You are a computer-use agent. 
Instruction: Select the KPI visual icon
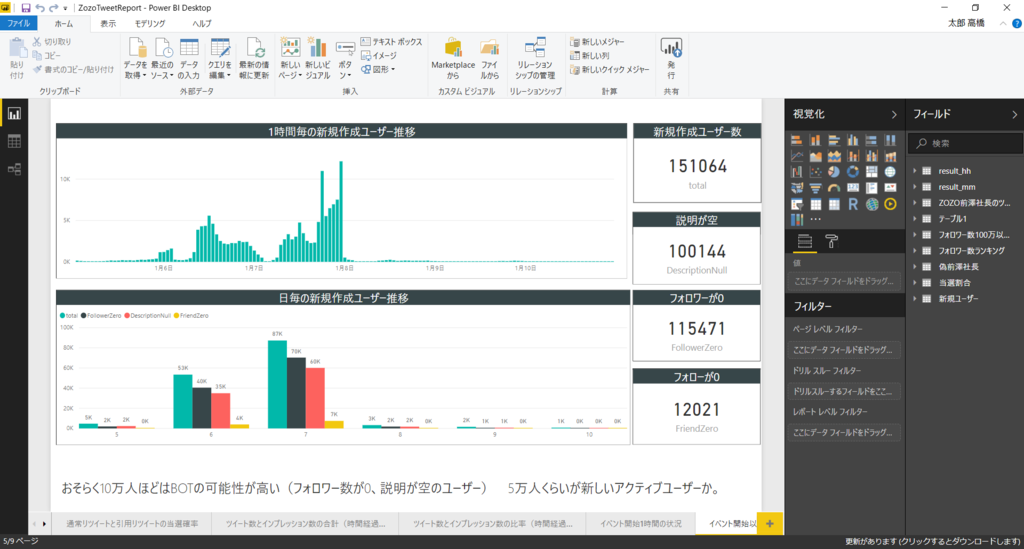pos(891,188)
